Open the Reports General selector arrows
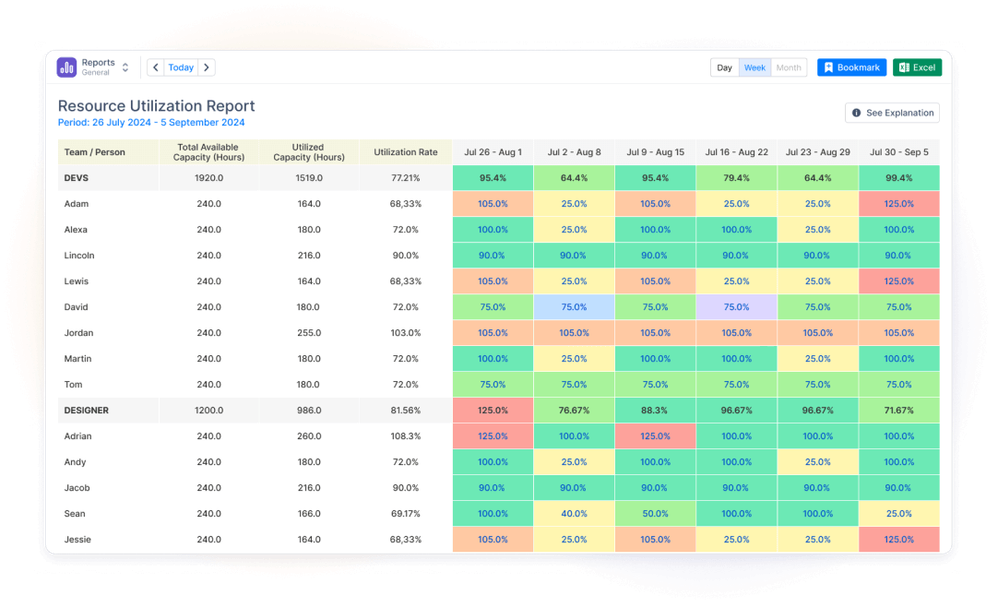This screenshot has width=998, height=609. tap(125, 67)
